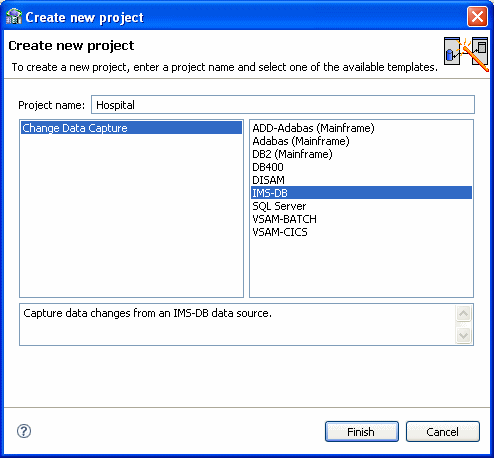Click the title bar application icon
494x458 pixels.
pyautogui.click(x=14, y=17)
